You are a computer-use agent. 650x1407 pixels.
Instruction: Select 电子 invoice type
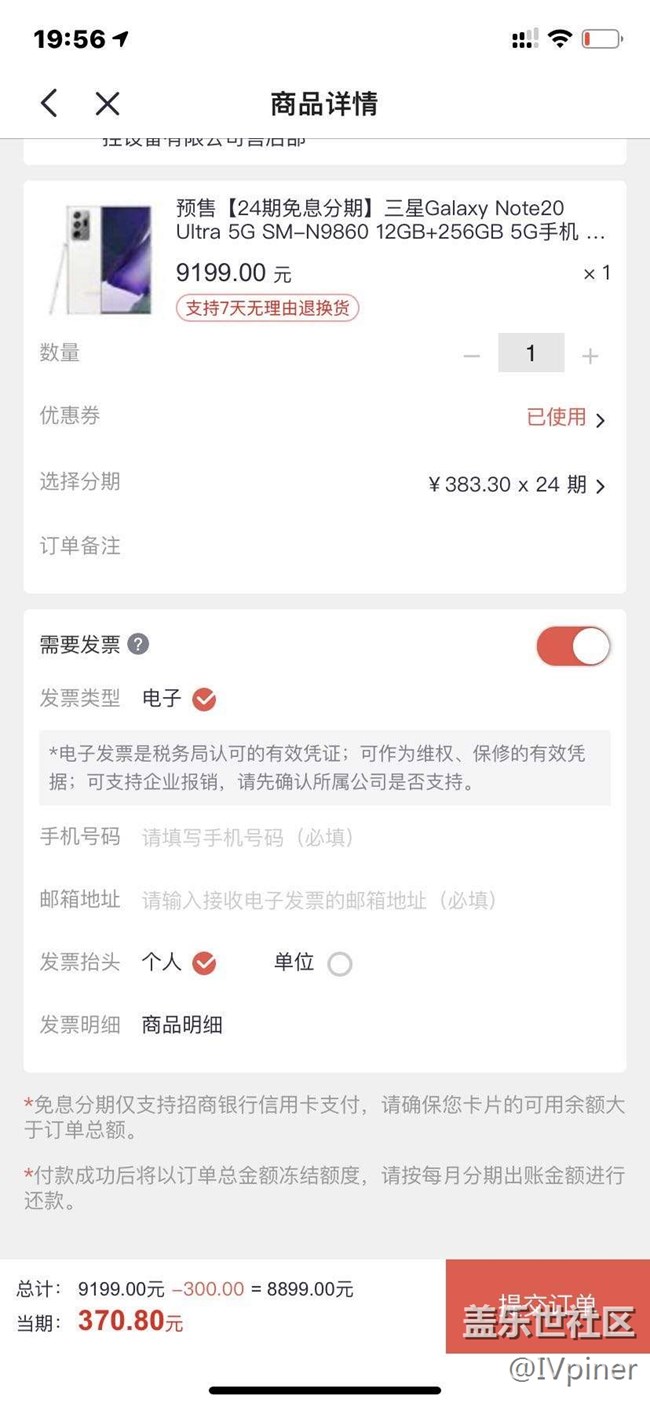tap(204, 699)
